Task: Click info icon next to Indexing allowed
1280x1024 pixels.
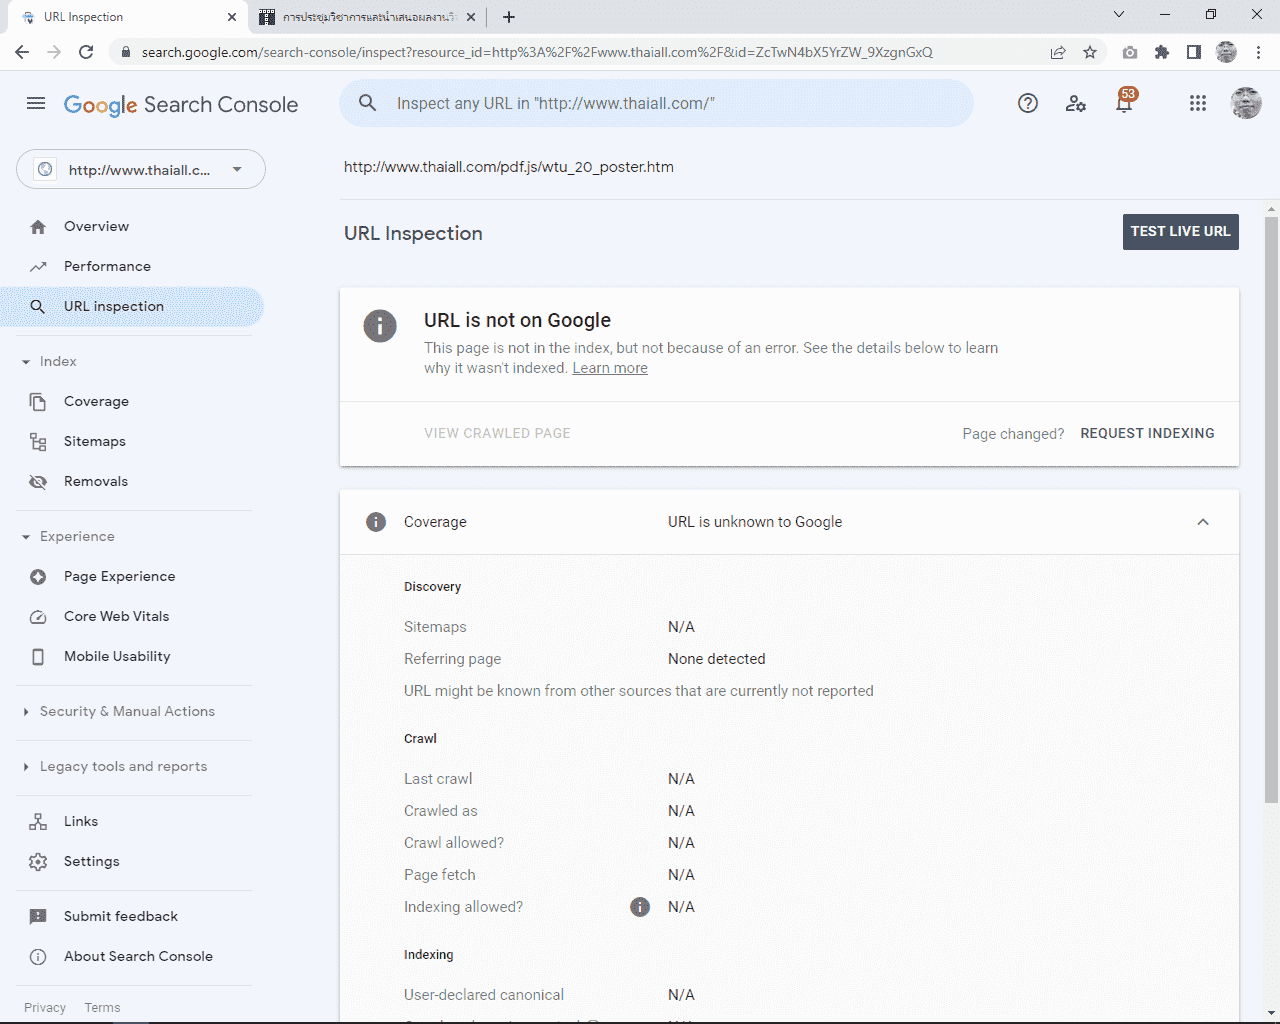Action: [640, 907]
